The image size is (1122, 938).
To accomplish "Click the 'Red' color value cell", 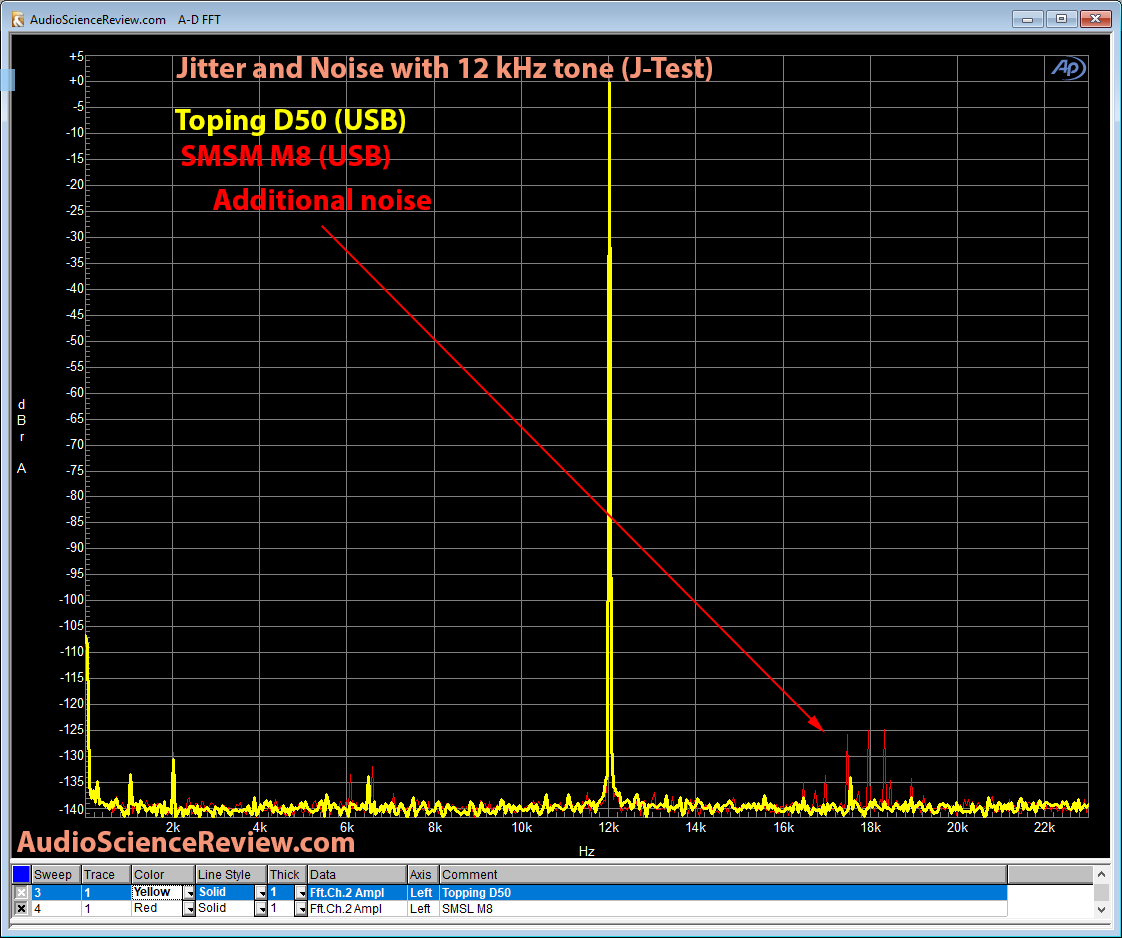I will [157, 909].
